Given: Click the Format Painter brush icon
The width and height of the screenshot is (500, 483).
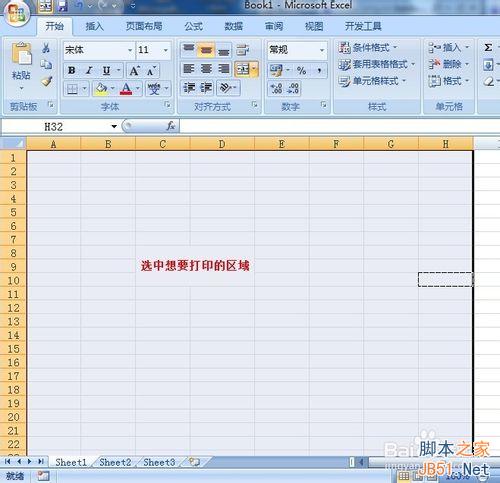Looking at the screenshot, I should click(x=46, y=81).
